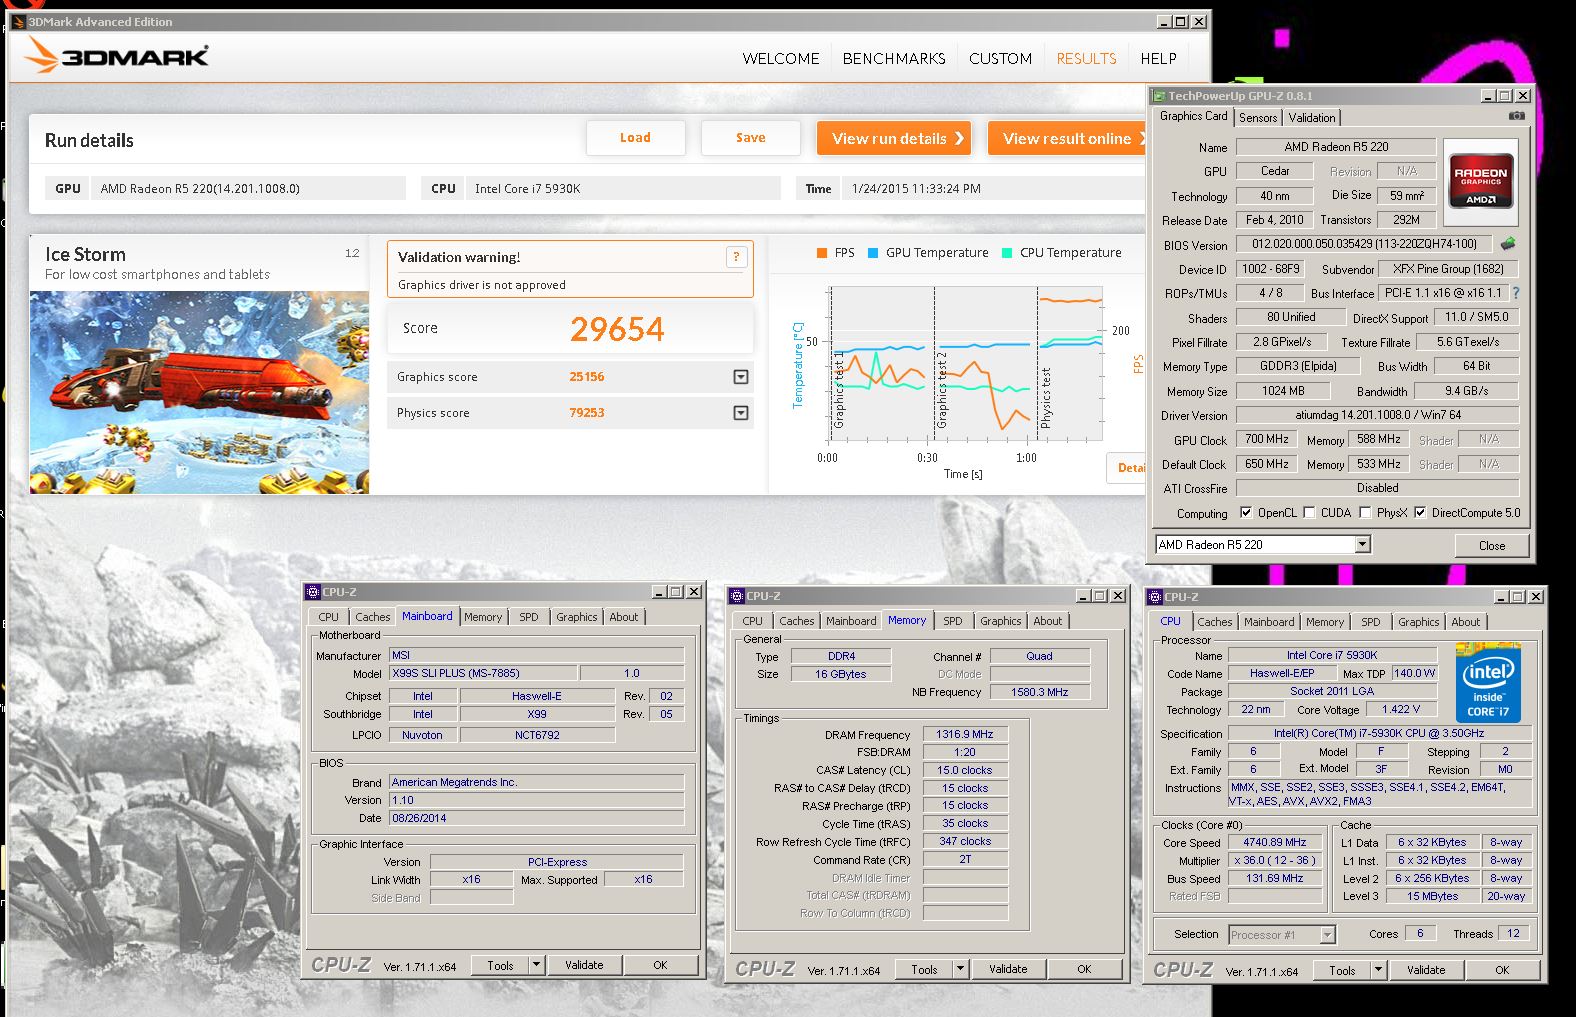The width and height of the screenshot is (1576, 1017).
Task: Click the Load button in Run details
Action: pos(635,138)
